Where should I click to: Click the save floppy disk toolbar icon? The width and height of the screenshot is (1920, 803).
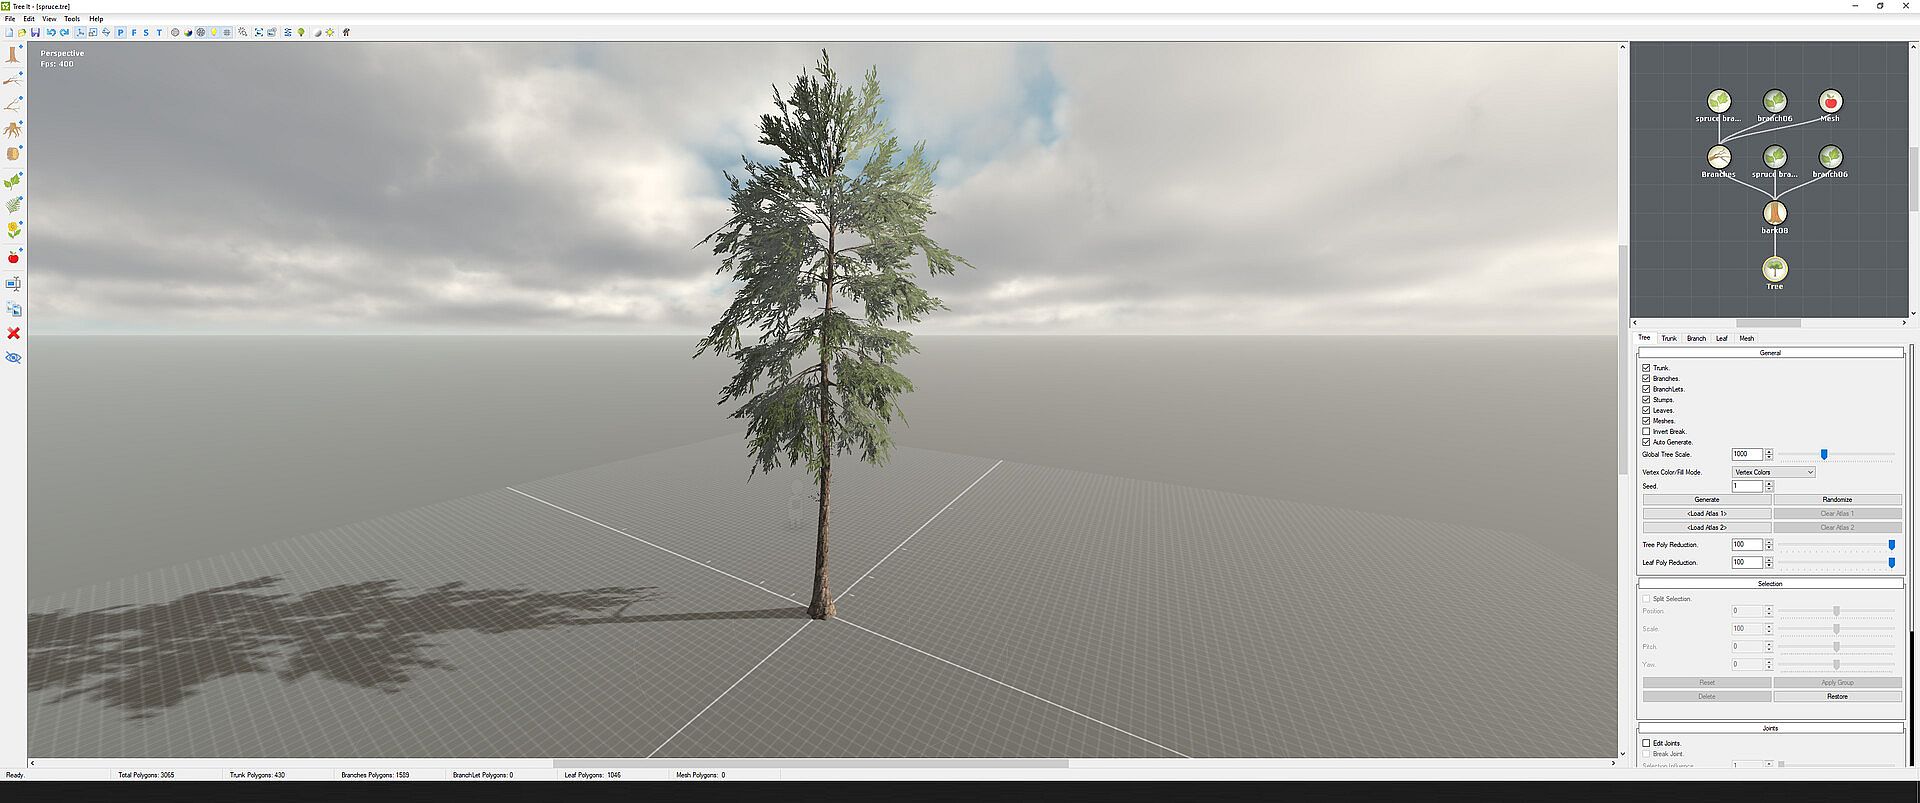point(35,33)
